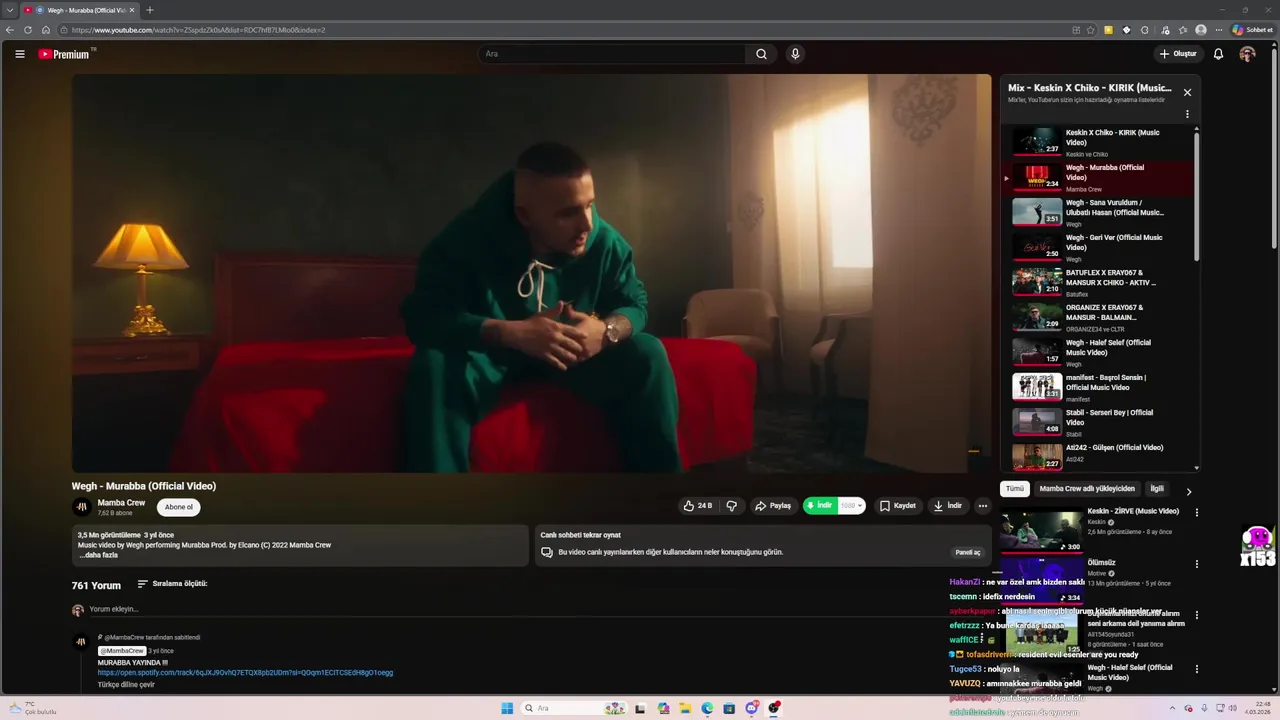The image size is (1280, 720).
Task: Play BATUFLEX X ERAY067 AKTIV playlist item
Action: pos(1098,282)
